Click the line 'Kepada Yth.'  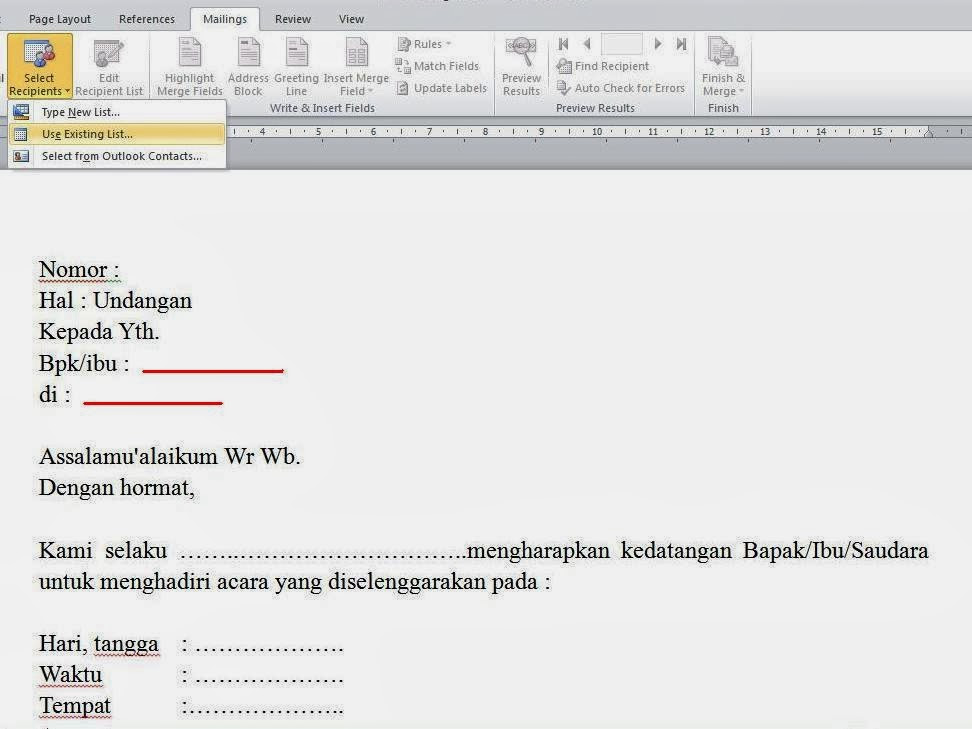(99, 332)
